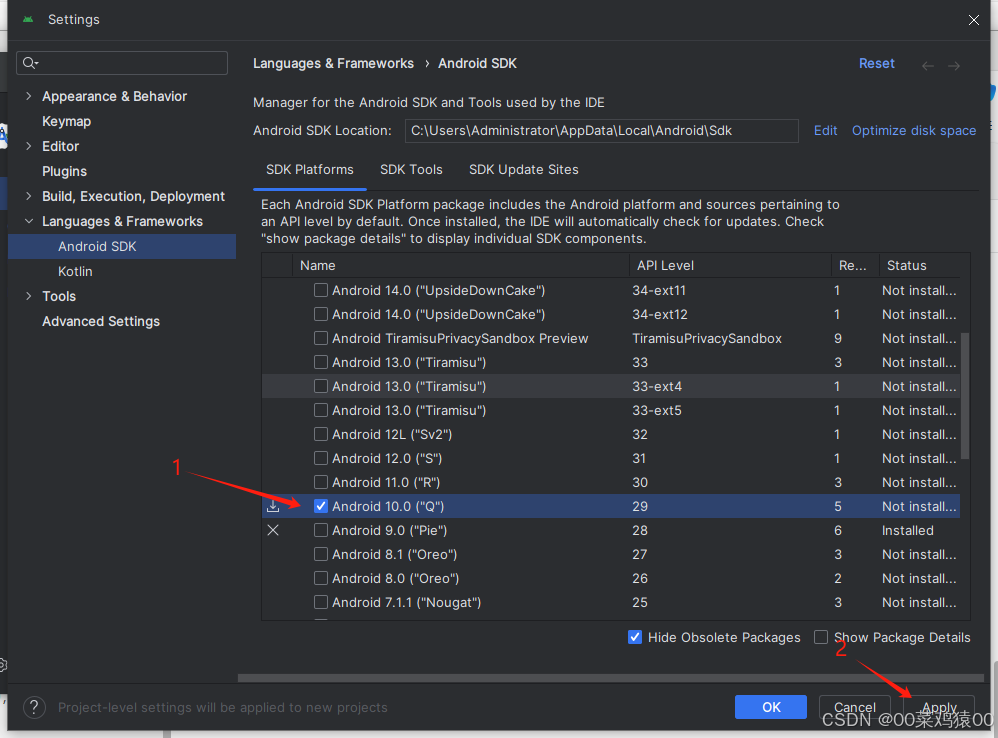Go back with the left arrow
Image resolution: width=998 pixels, height=738 pixels.
[928, 66]
